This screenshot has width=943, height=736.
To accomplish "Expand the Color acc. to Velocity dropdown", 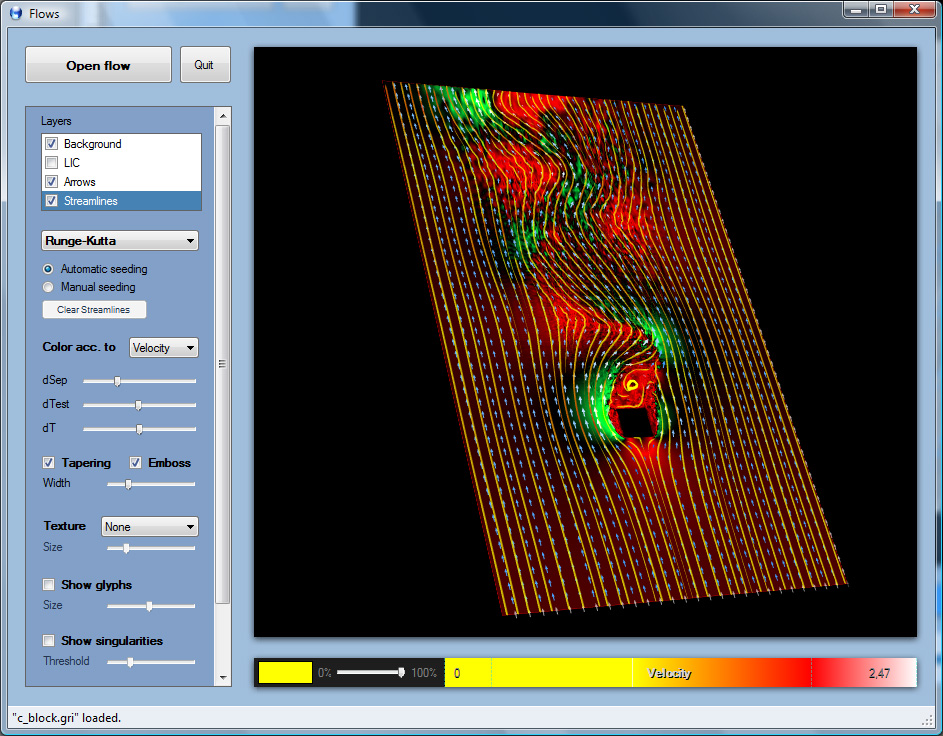I will [164, 348].
